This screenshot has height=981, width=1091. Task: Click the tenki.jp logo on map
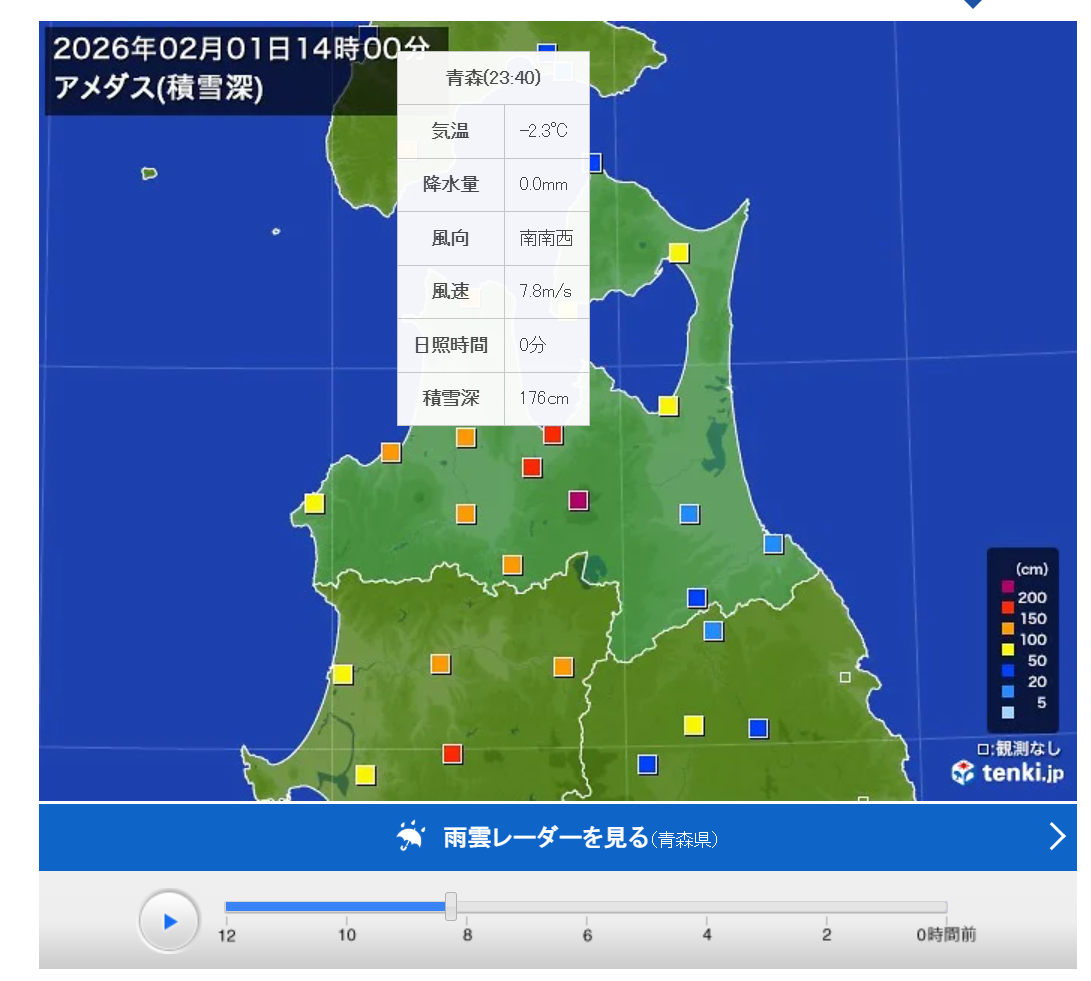(x=1007, y=772)
